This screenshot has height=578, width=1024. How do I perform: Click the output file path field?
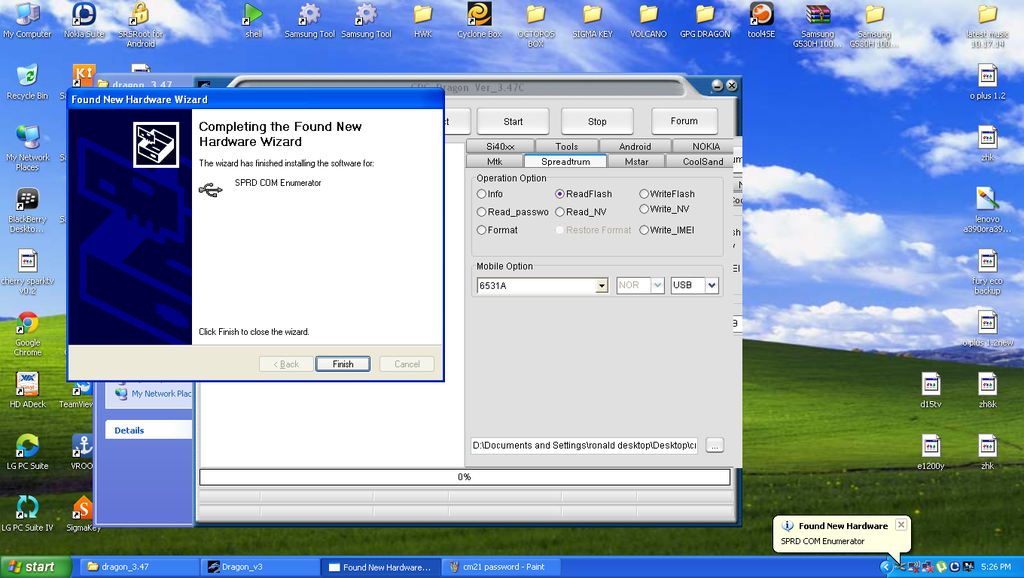(583, 446)
